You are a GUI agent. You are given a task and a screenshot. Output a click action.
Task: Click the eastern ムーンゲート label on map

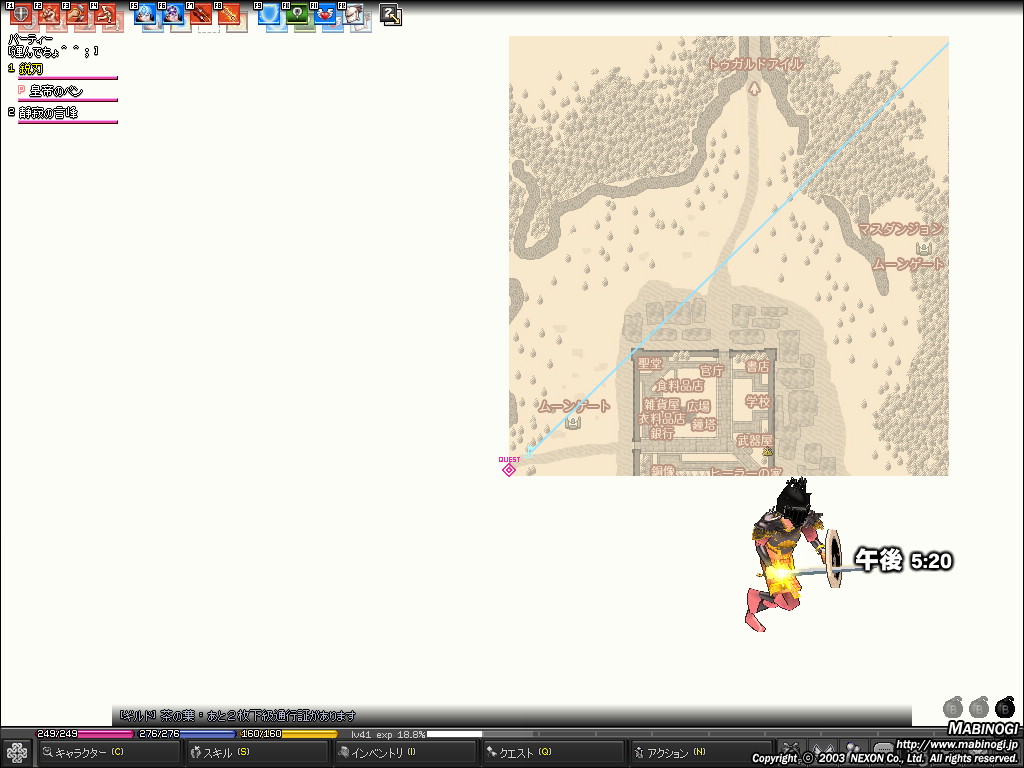[908, 264]
